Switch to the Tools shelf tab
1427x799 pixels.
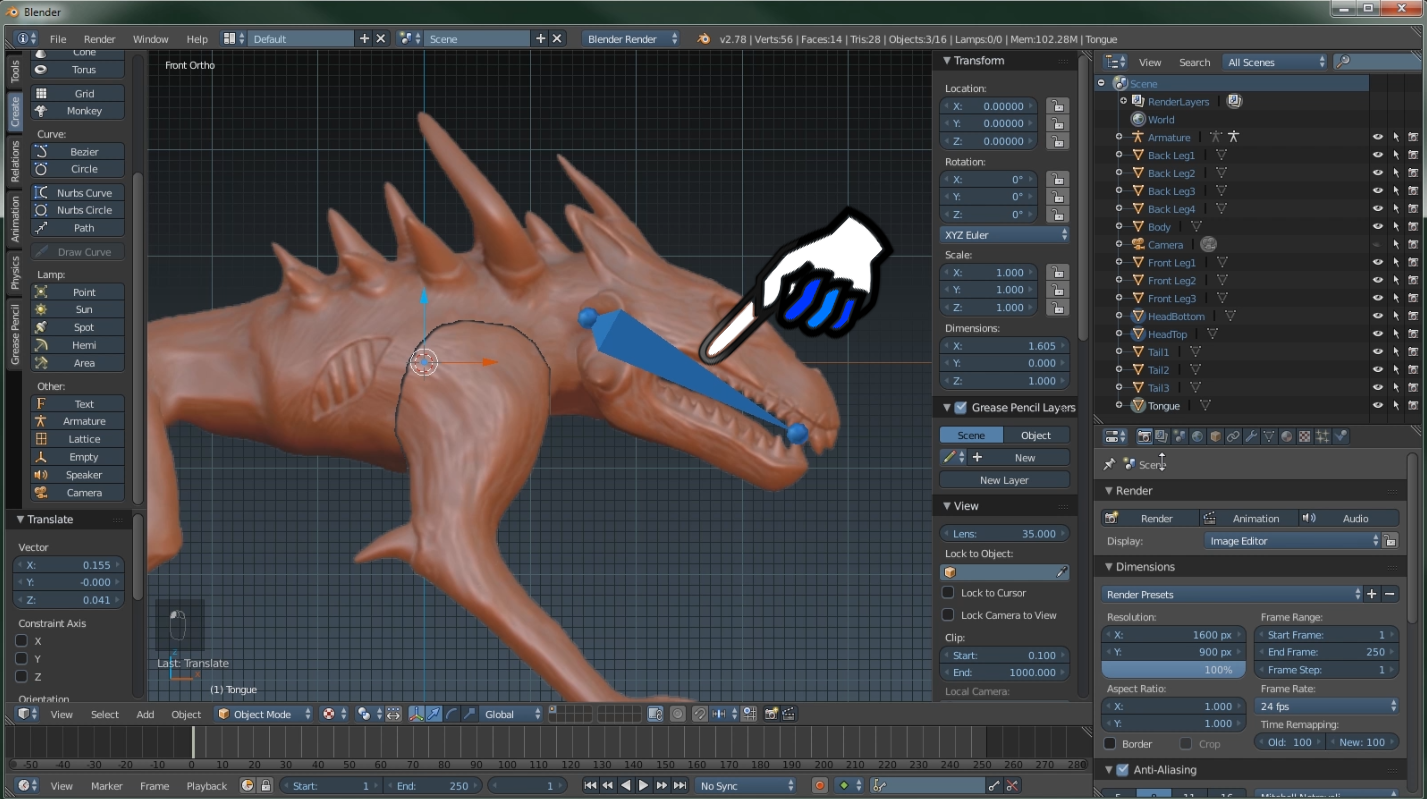(14, 70)
